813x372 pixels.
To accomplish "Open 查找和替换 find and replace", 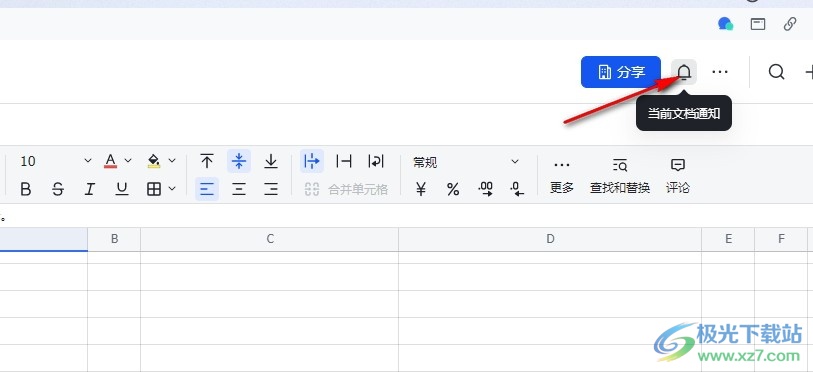I will point(620,176).
